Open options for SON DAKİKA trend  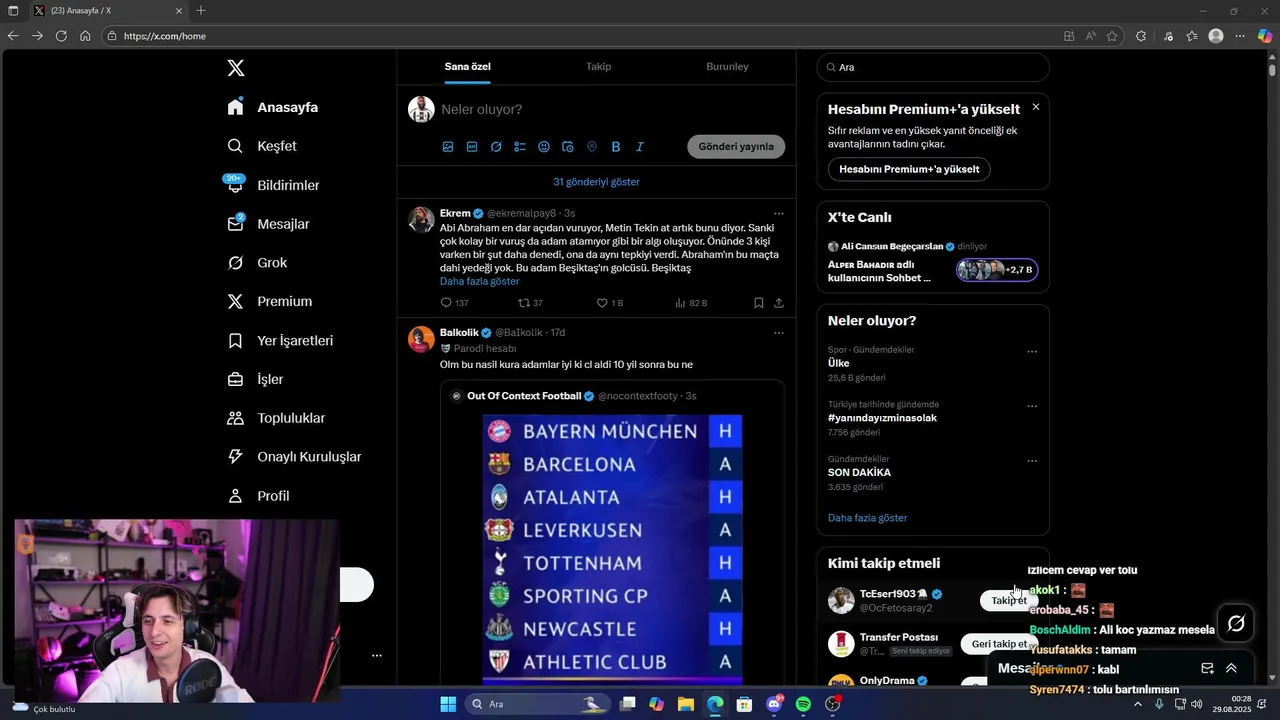pyautogui.click(x=1032, y=461)
